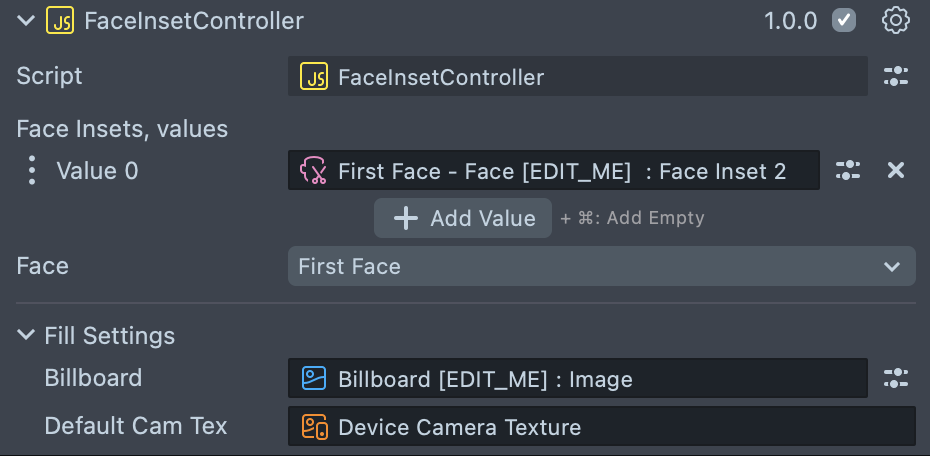The image size is (930, 456).
Task: Select the Billboard [EDIT_ME] : Image field
Action: click(577, 379)
